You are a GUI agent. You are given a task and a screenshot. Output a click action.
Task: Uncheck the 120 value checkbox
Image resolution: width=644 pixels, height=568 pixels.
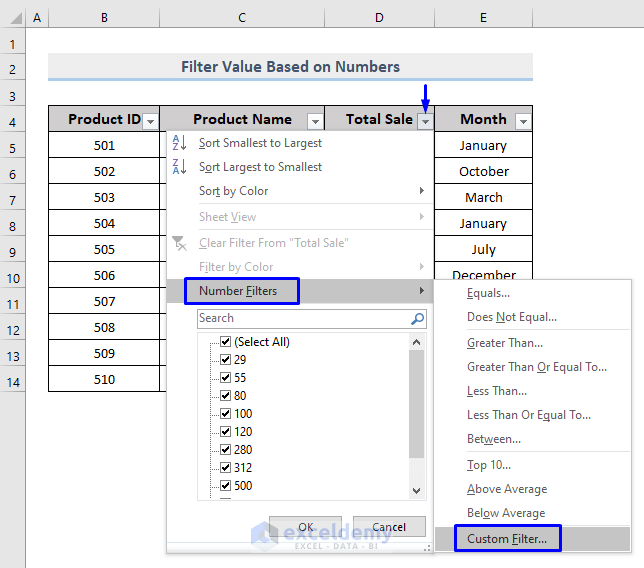coord(225,431)
